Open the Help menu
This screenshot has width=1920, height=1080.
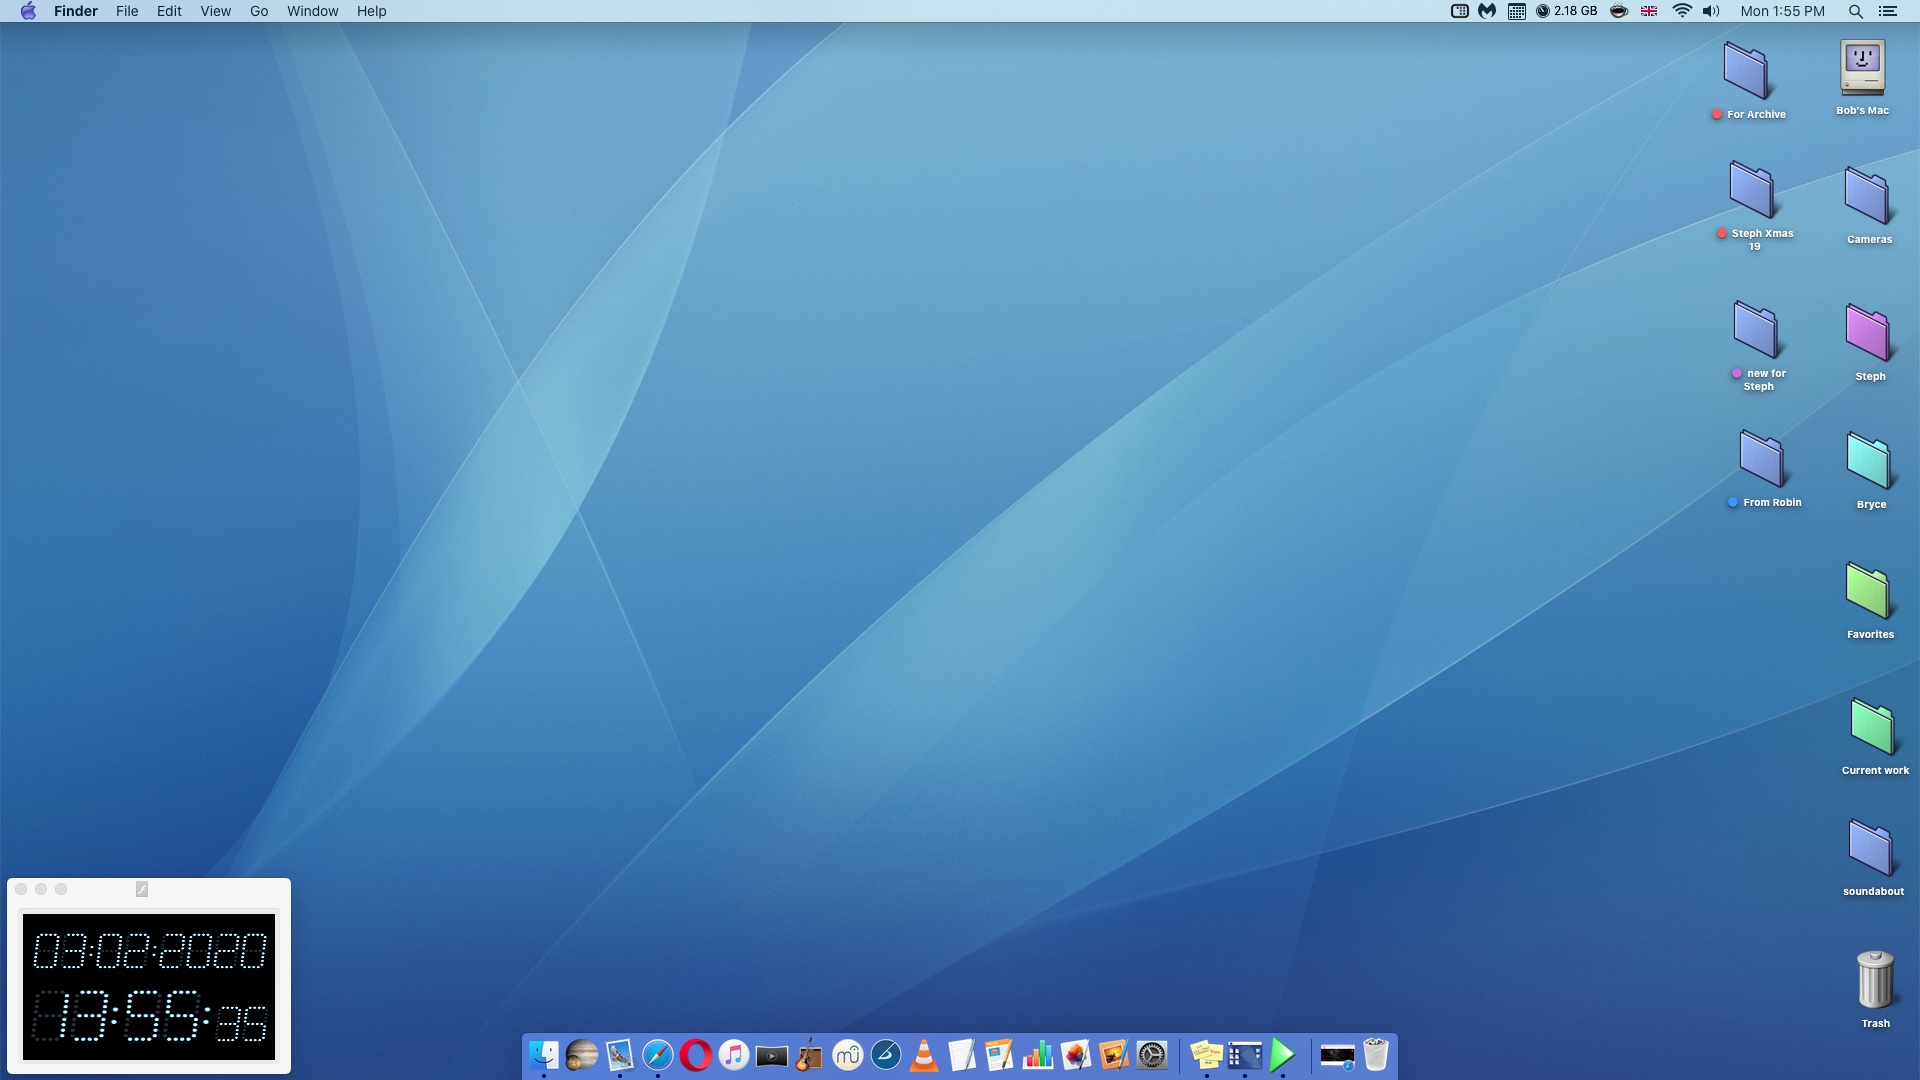point(372,11)
